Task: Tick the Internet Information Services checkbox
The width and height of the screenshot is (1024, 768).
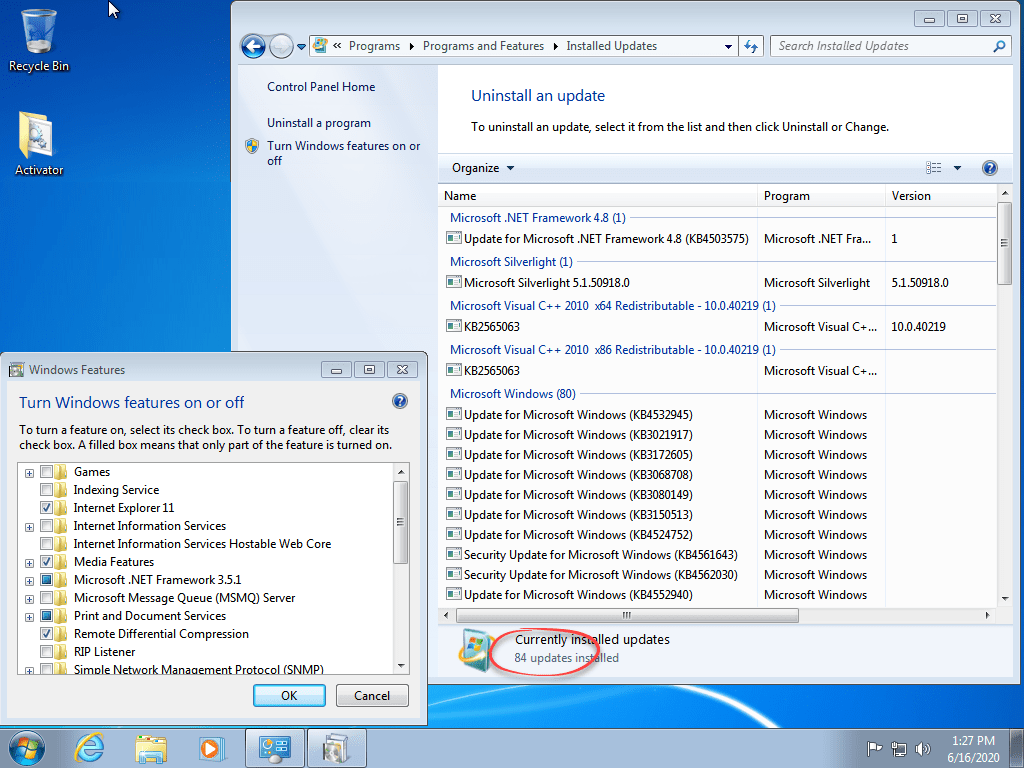Action: click(x=46, y=526)
